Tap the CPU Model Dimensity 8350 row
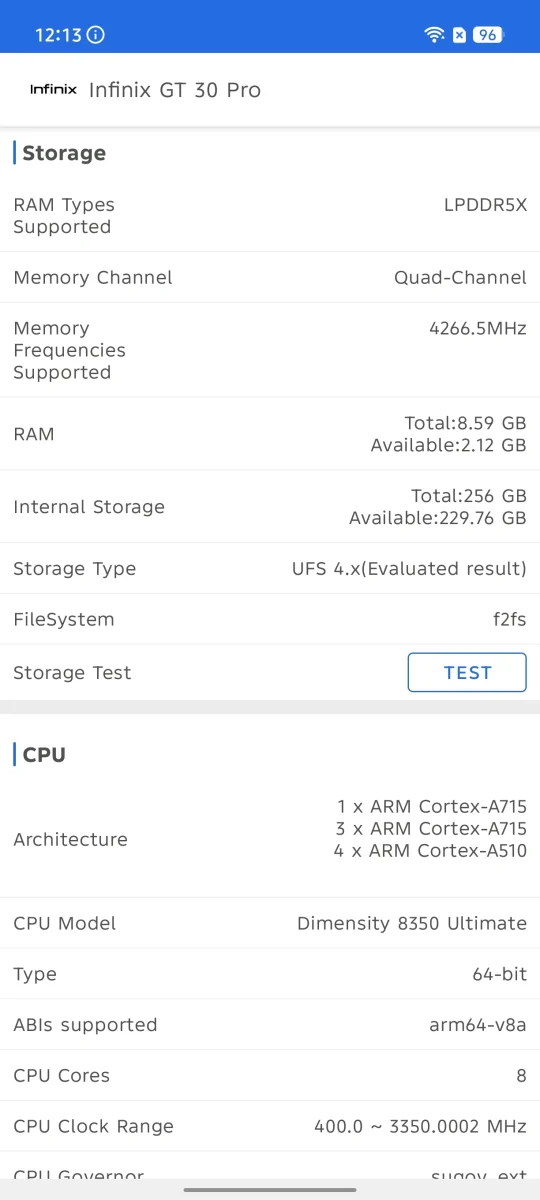This screenshot has width=540, height=1200. pyautogui.click(x=270, y=923)
